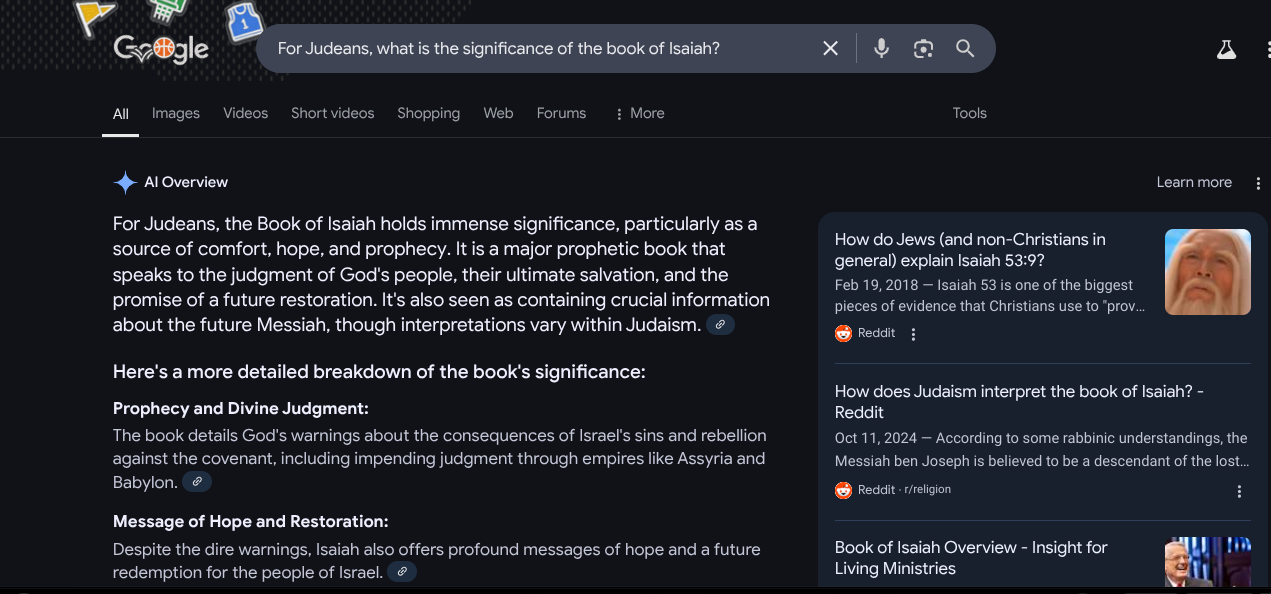This screenshot has width=1271, height=594.
Task: Click the 'Message of Hope and Restoration:' heading
Action: coord(251,521)
